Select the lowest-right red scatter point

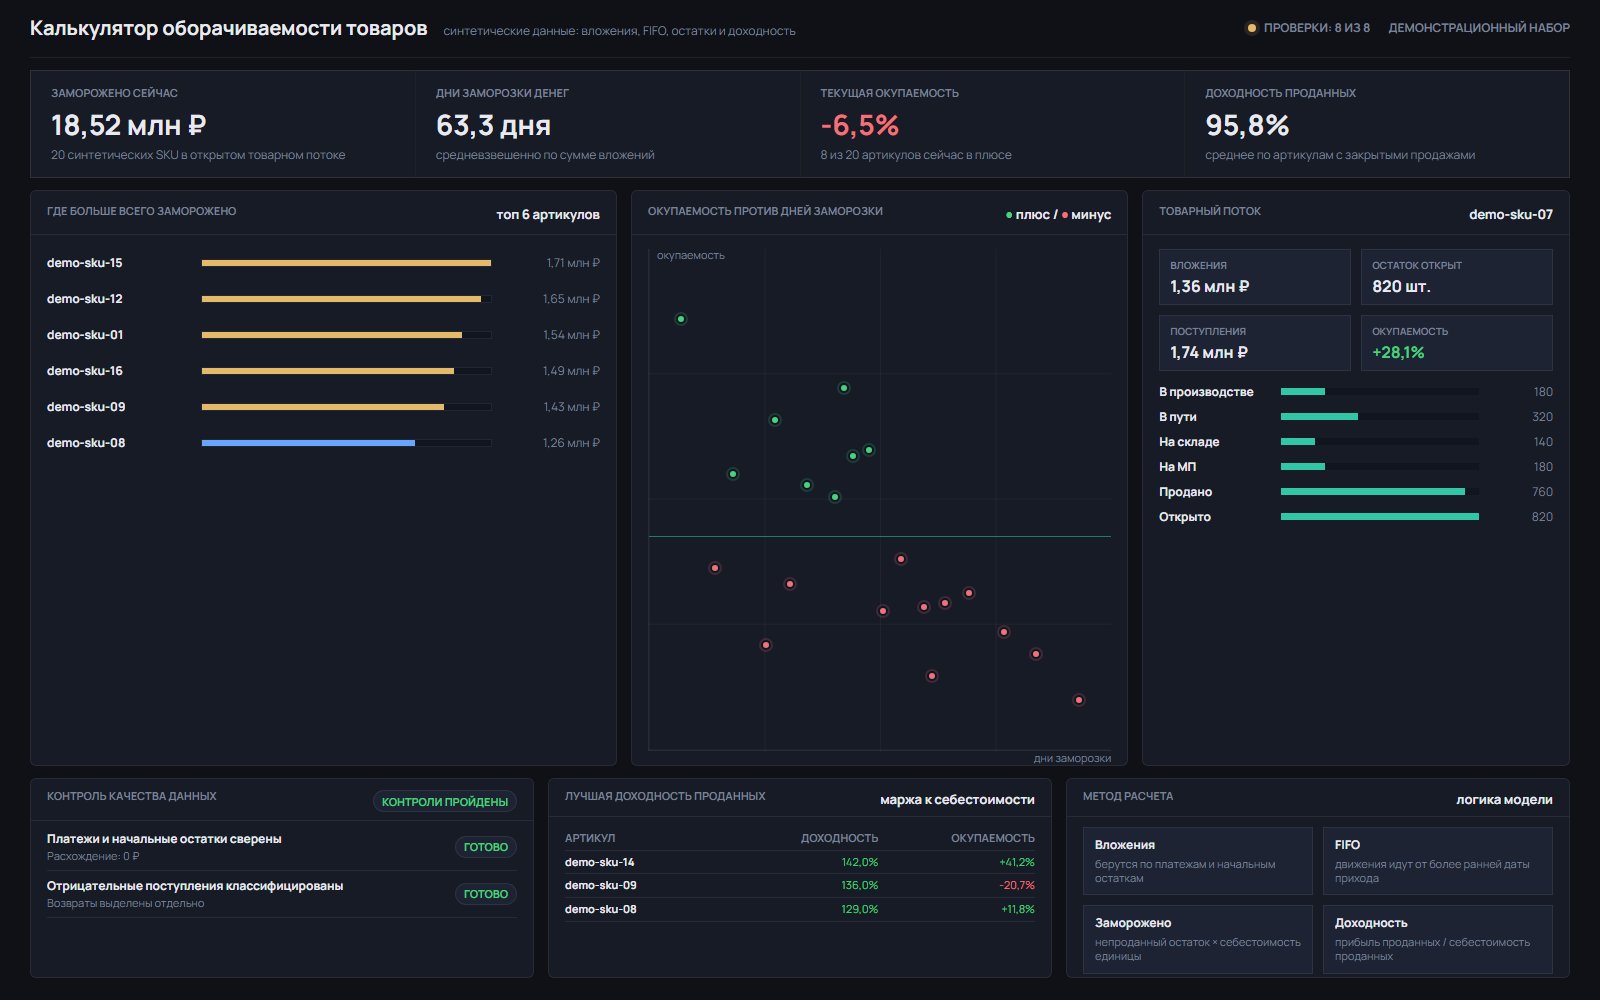(1079, 700)
